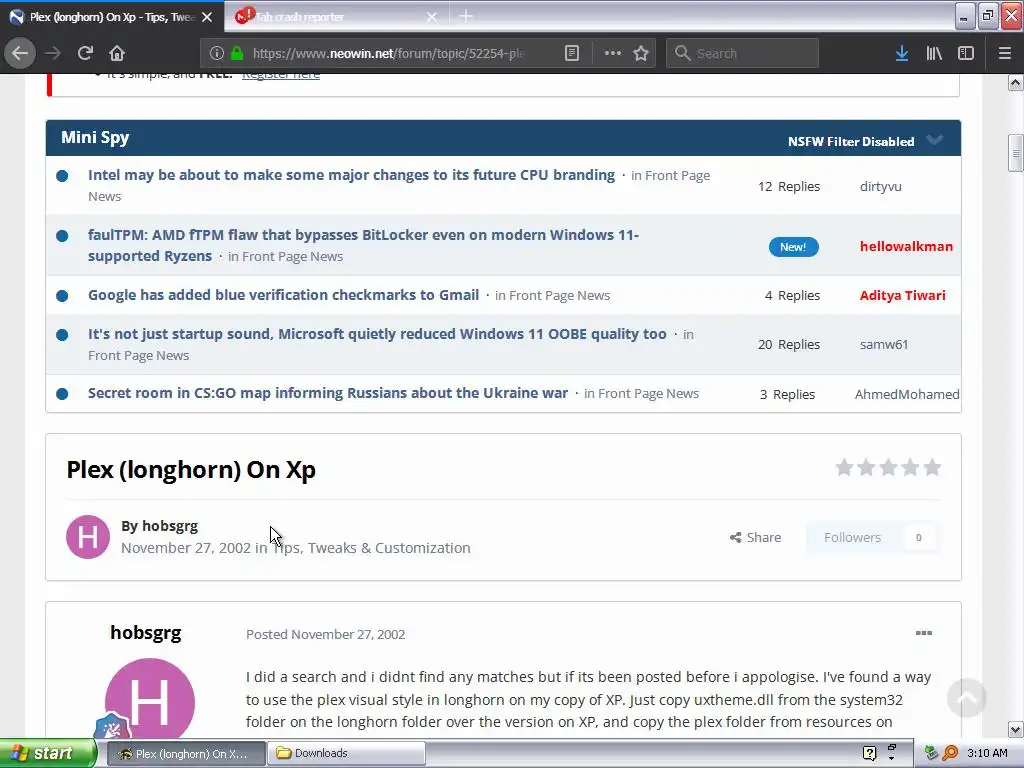The image size is (1024, 768).
Task: Open hobsgrg's large post avatar
Action: 150,699
